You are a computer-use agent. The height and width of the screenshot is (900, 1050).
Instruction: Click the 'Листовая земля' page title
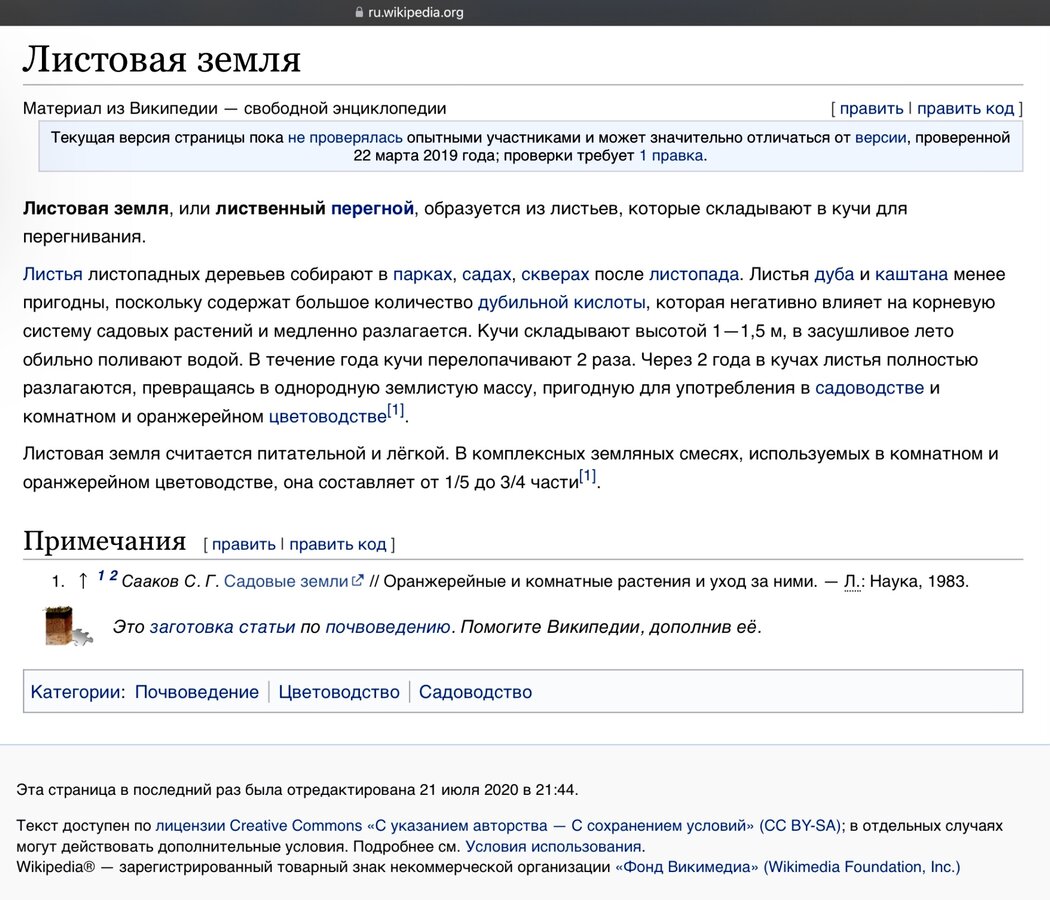tap(161, 59)
